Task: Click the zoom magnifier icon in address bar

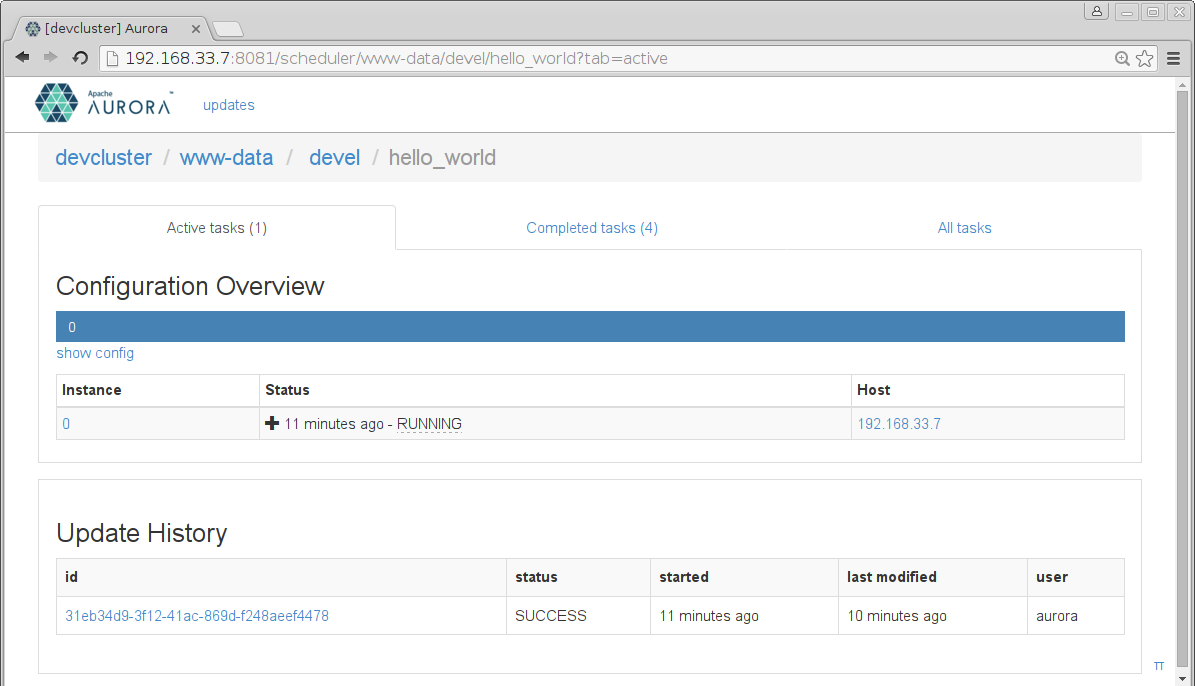Action: tap(1122, 59)
